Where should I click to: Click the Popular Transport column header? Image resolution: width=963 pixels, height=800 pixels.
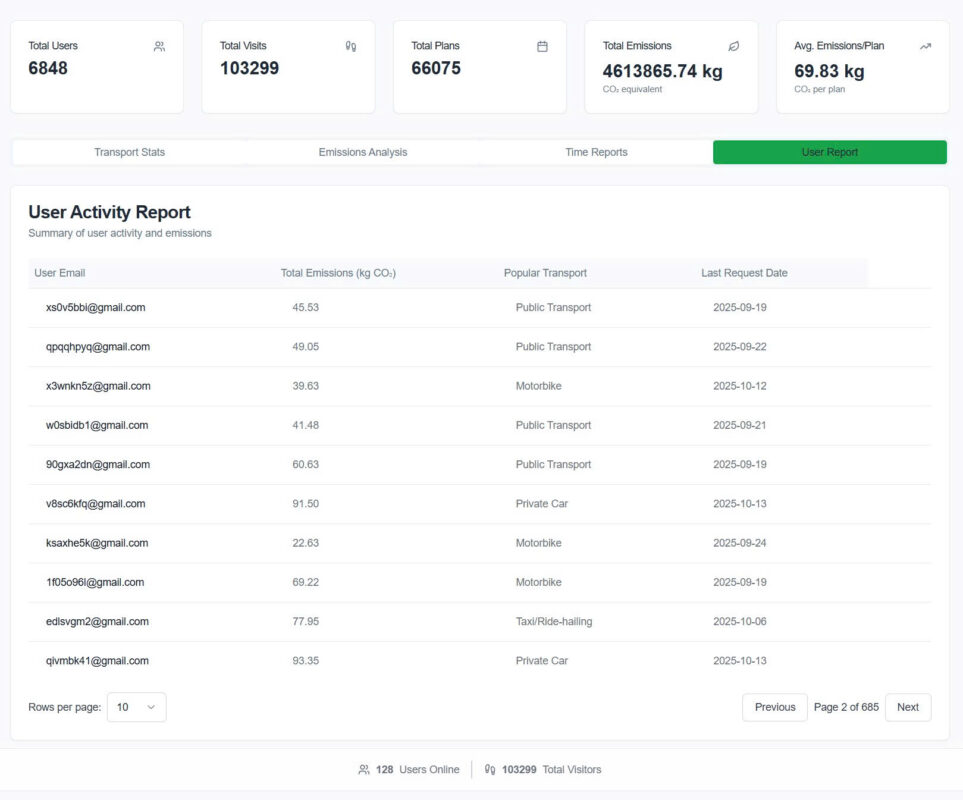coord(545,273)
